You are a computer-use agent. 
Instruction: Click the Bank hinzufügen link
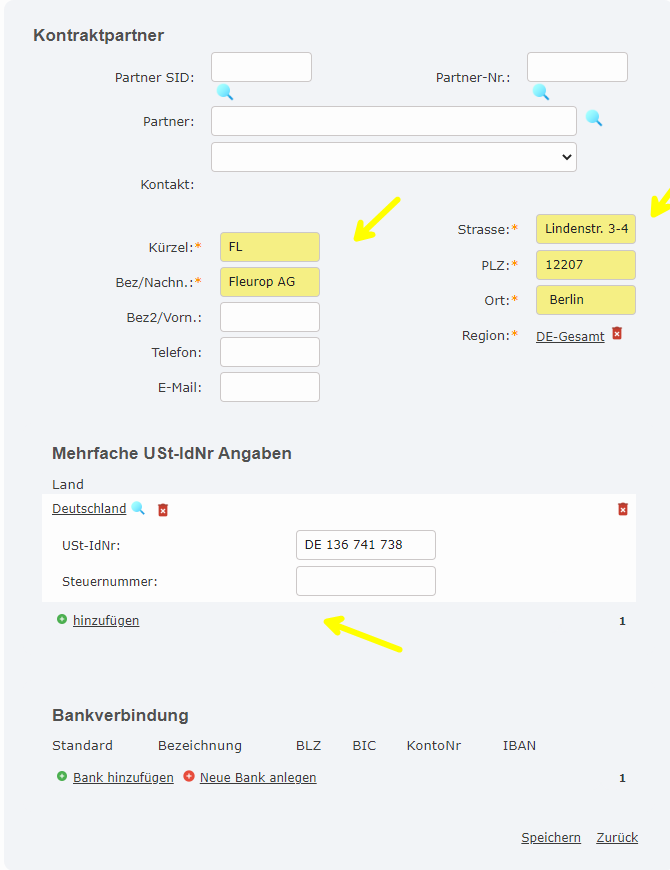click(123, 777)
